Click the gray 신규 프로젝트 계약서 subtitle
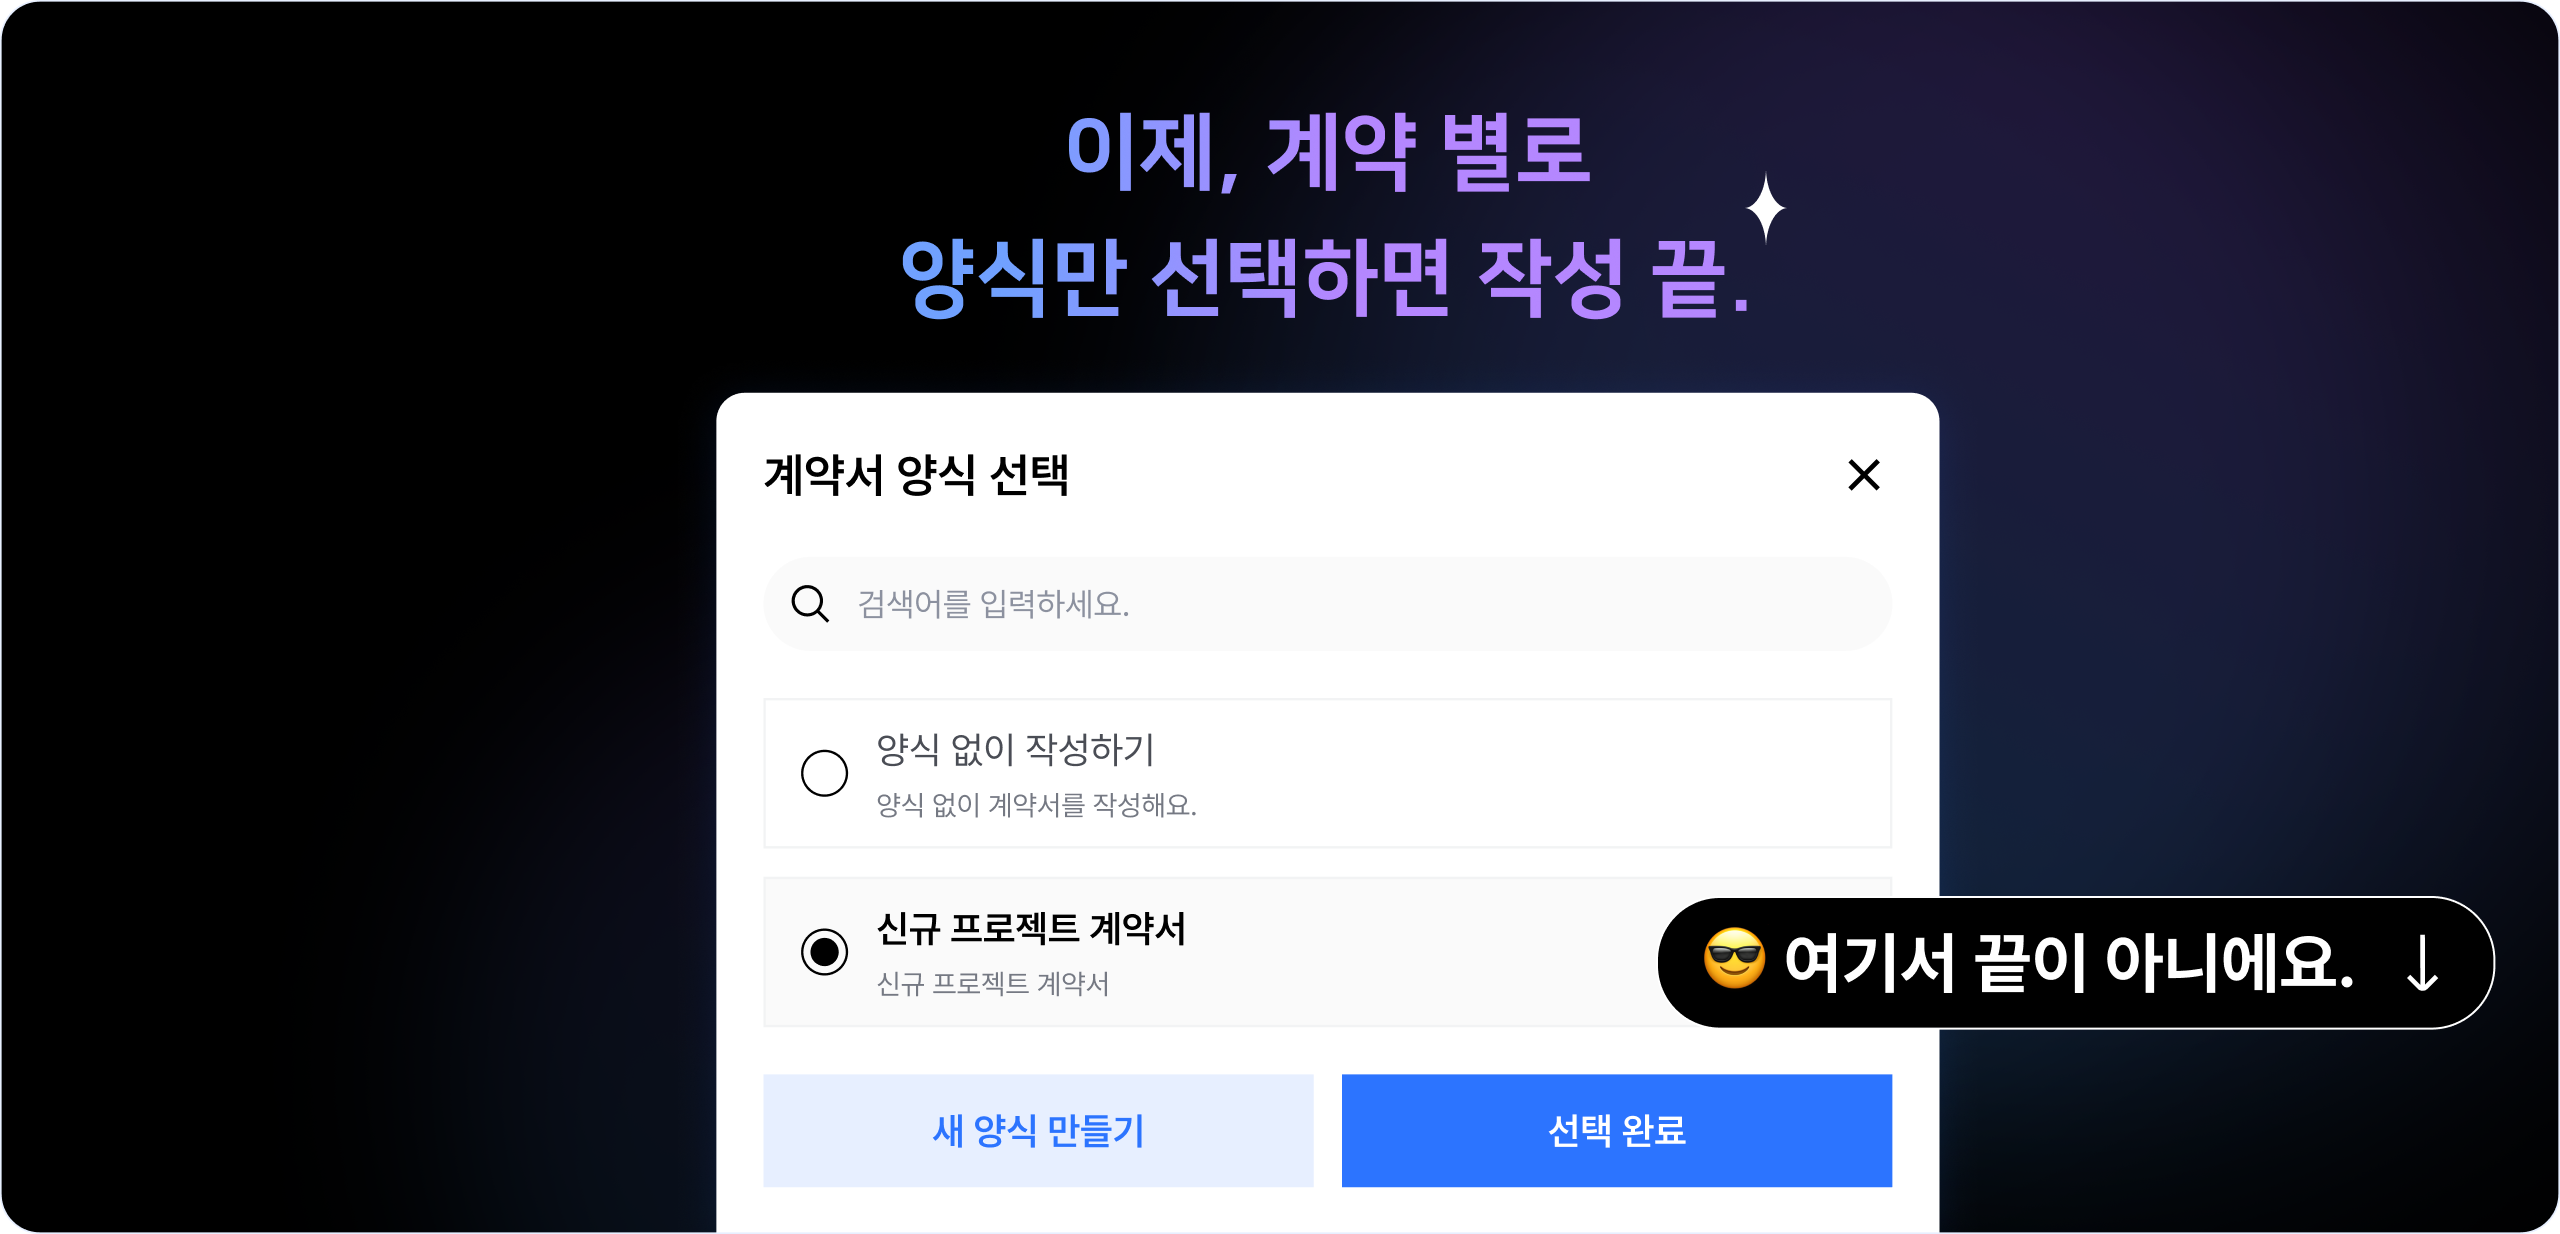Viewport: 2560px width, 1234px height. 992,984
